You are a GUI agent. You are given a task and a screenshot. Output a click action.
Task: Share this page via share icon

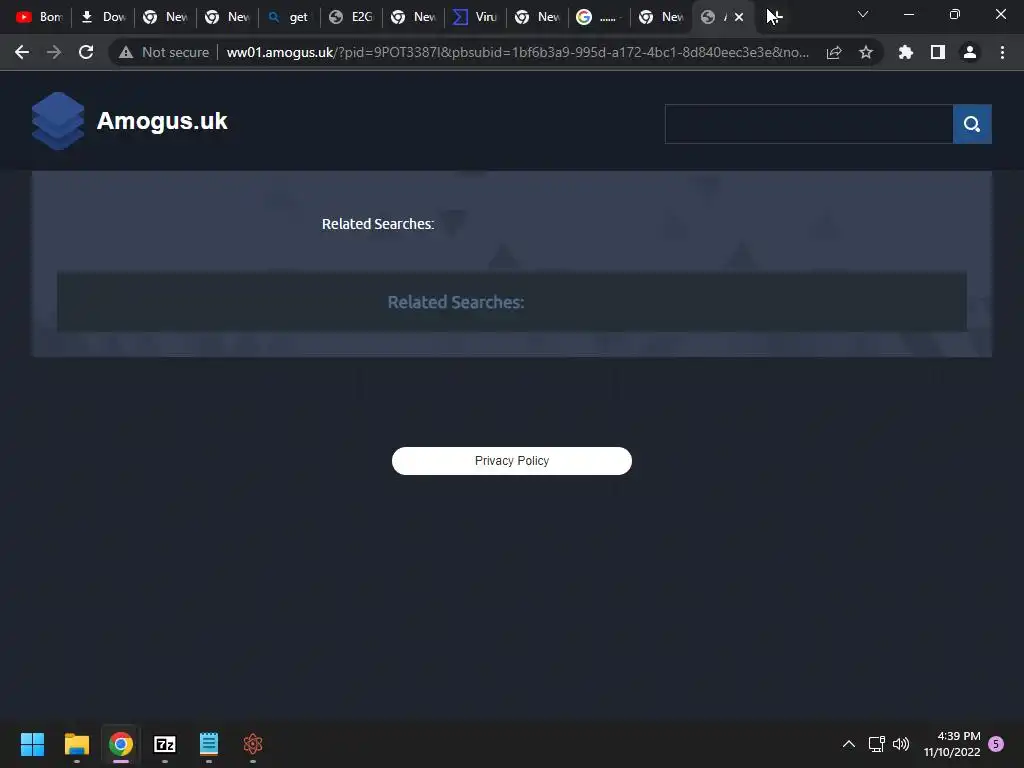(x=834, y=52)
